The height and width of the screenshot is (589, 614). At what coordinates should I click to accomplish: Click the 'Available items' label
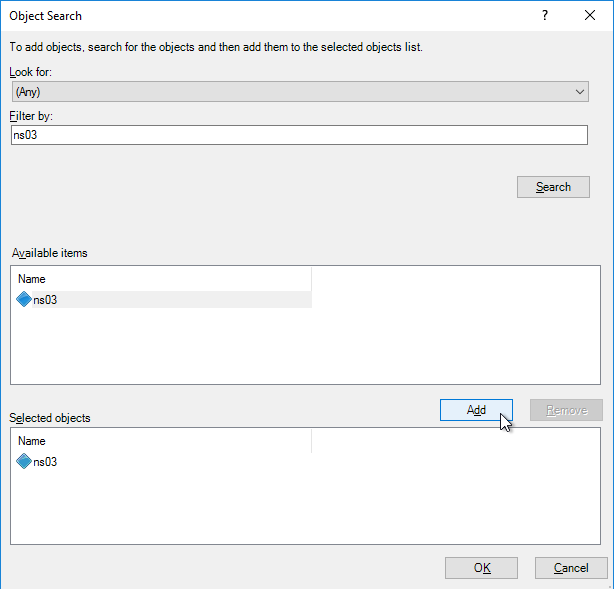pyautogui.click(x=49, y=253)
